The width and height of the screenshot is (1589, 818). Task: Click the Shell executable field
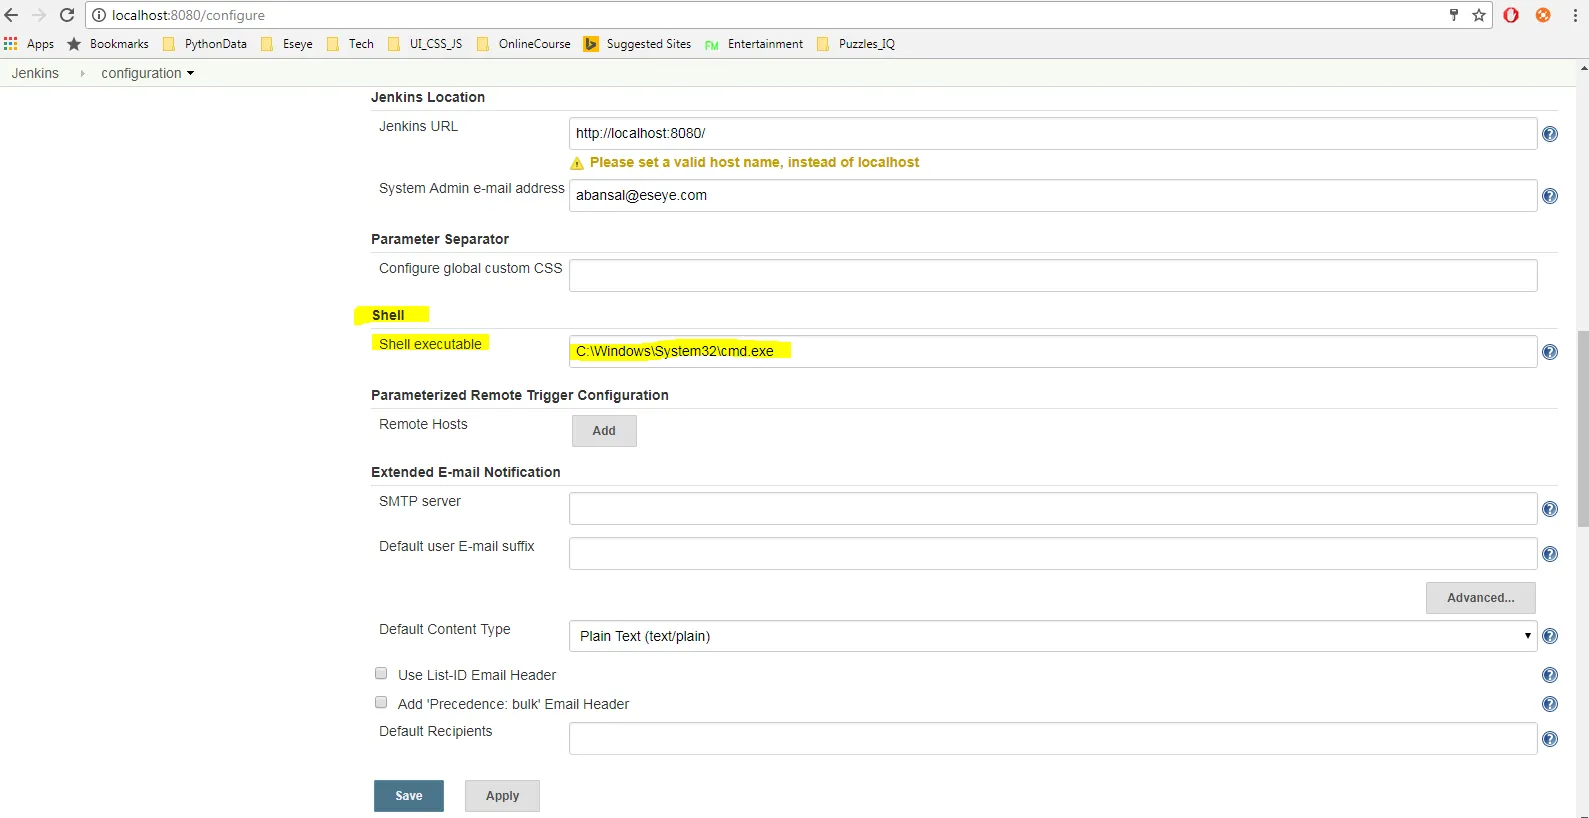(x=1053, y=352)
